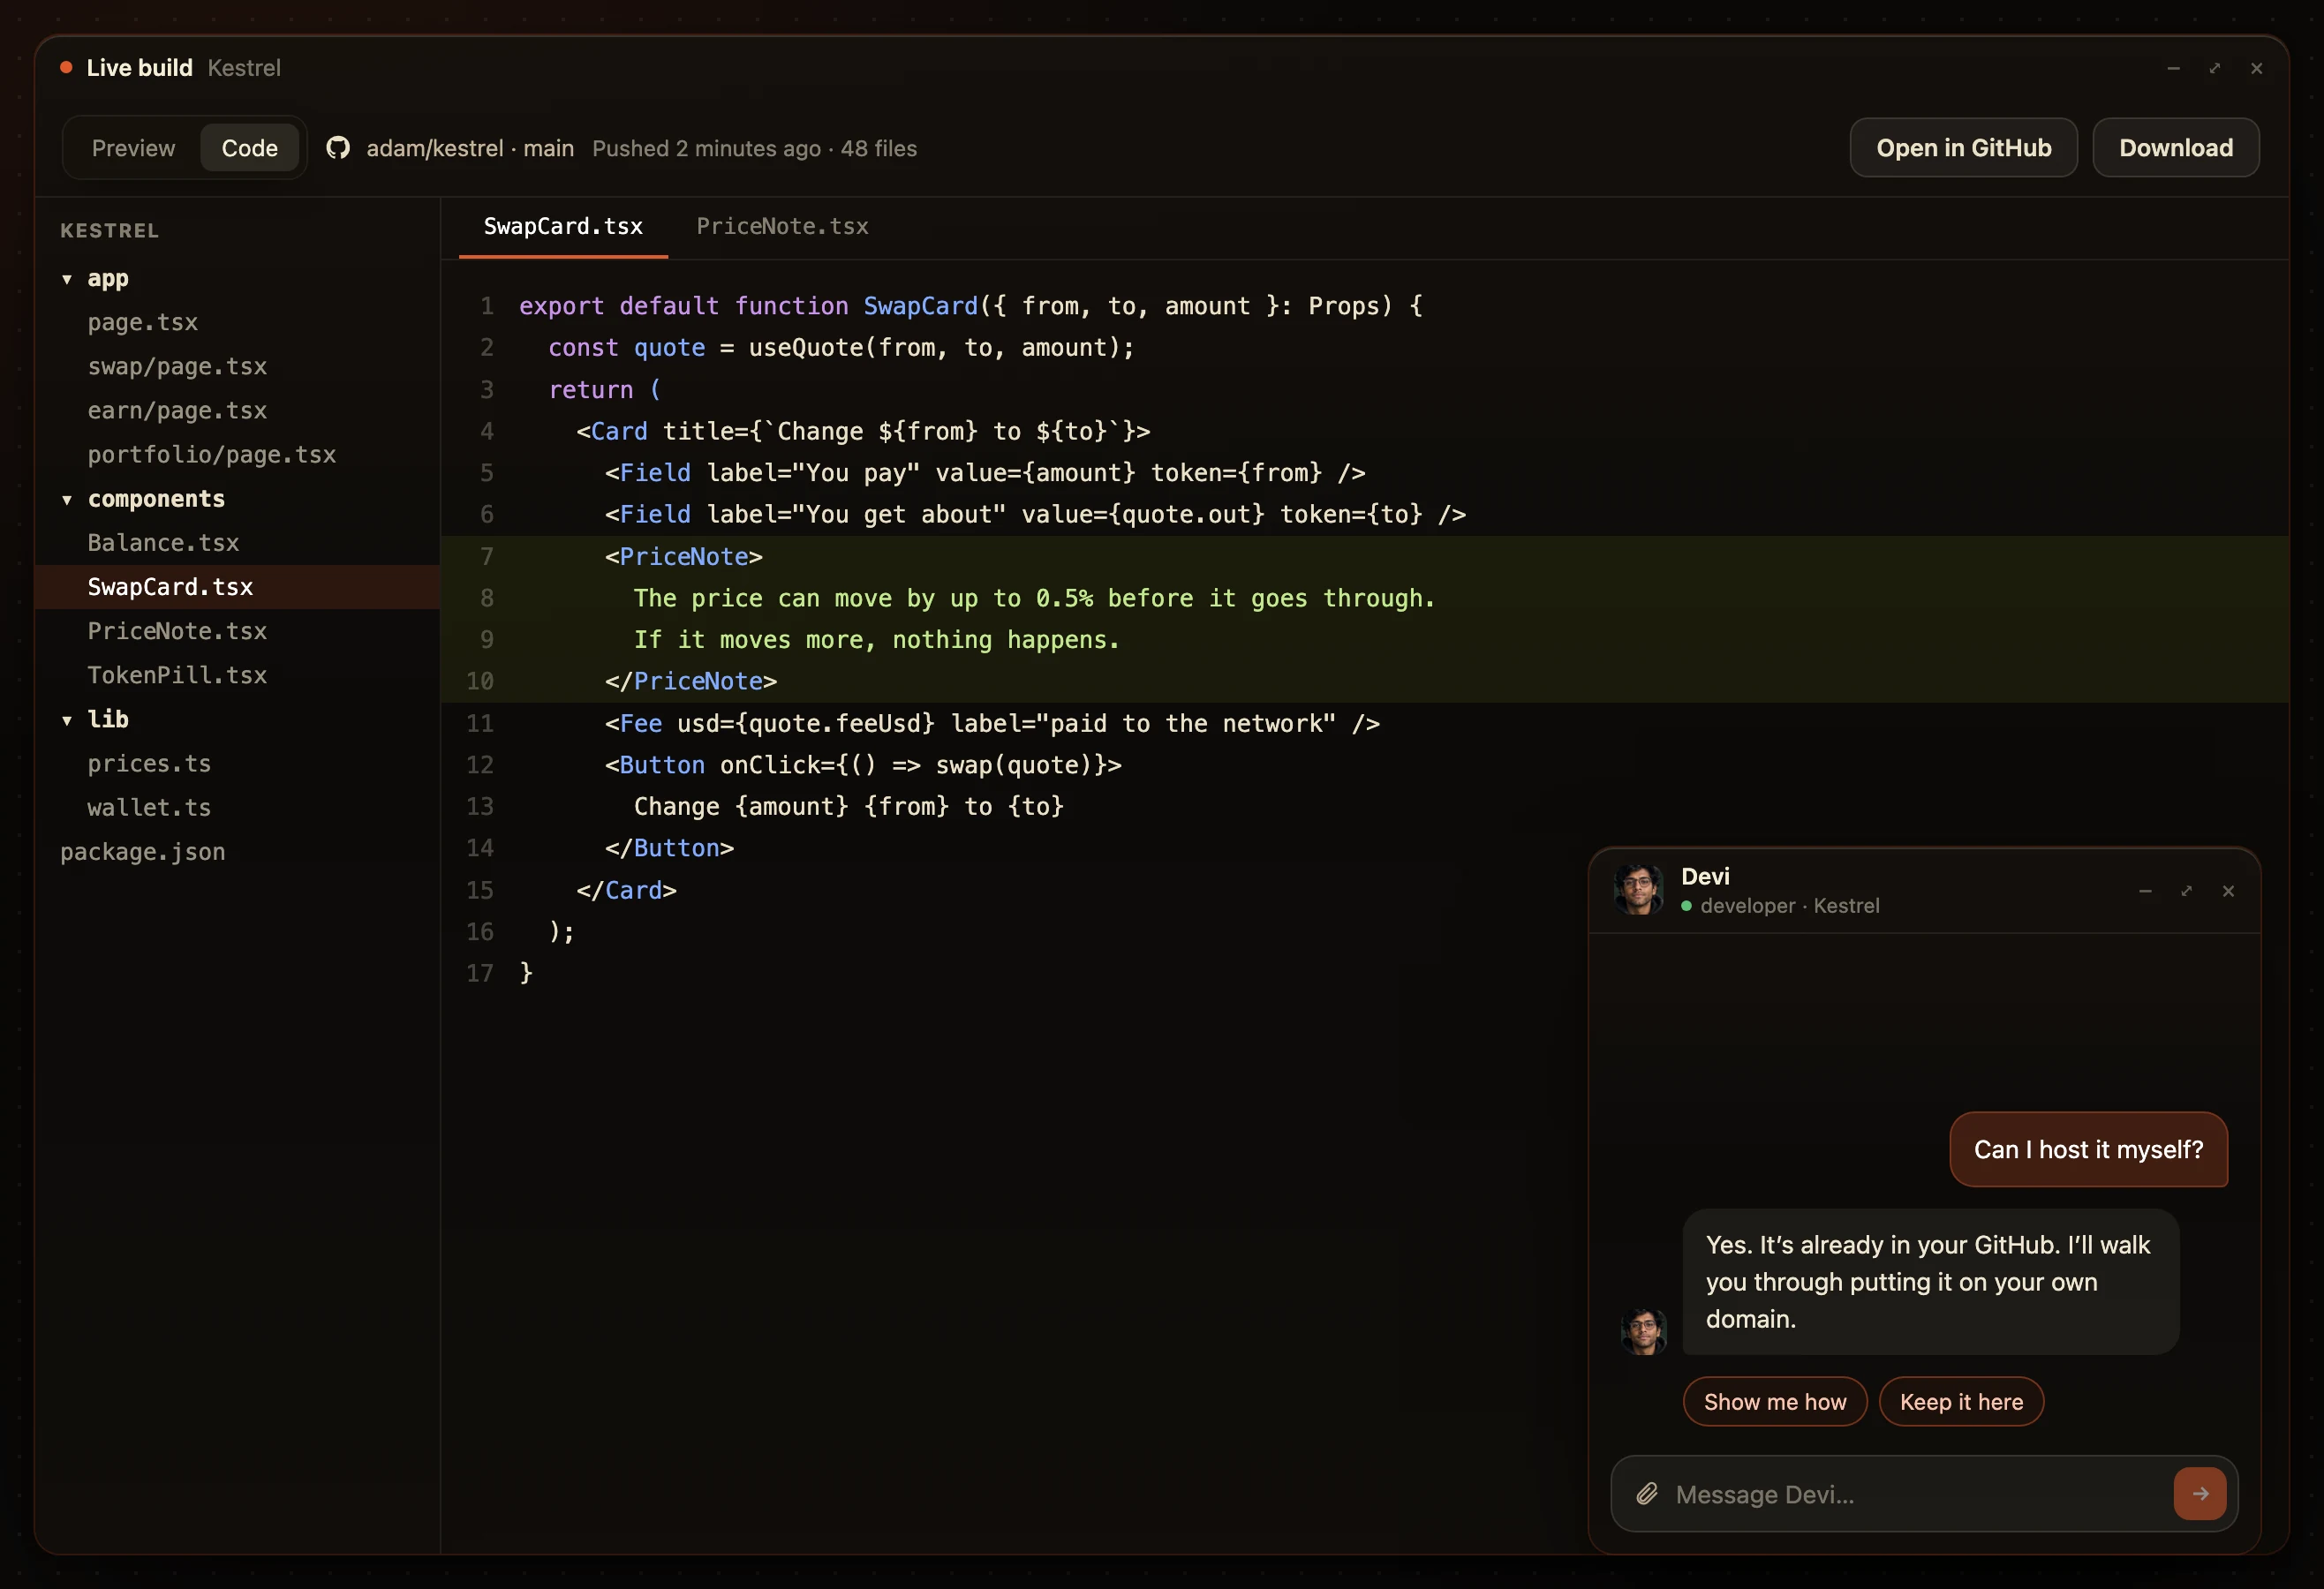
Task: Open the PriceNote.tsx editor tab
Action: (x=782, y=227)
